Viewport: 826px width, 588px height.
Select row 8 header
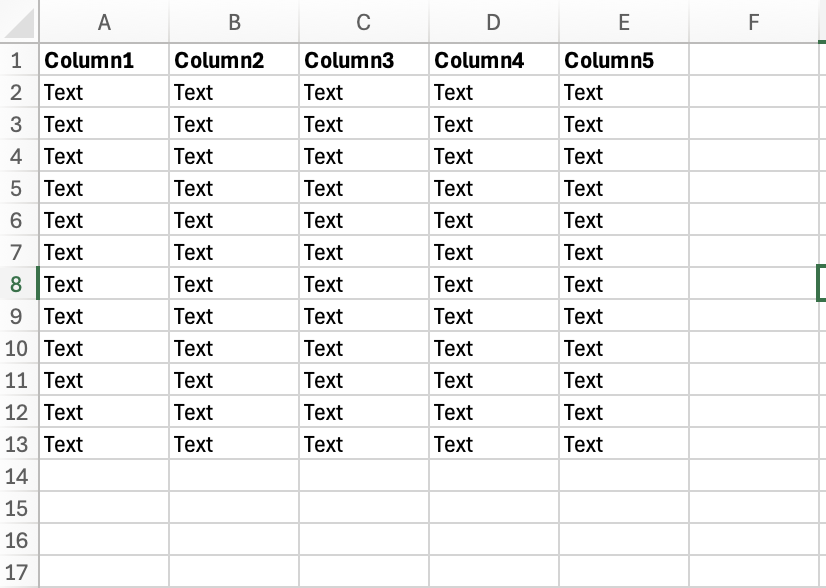click(19, 283)
